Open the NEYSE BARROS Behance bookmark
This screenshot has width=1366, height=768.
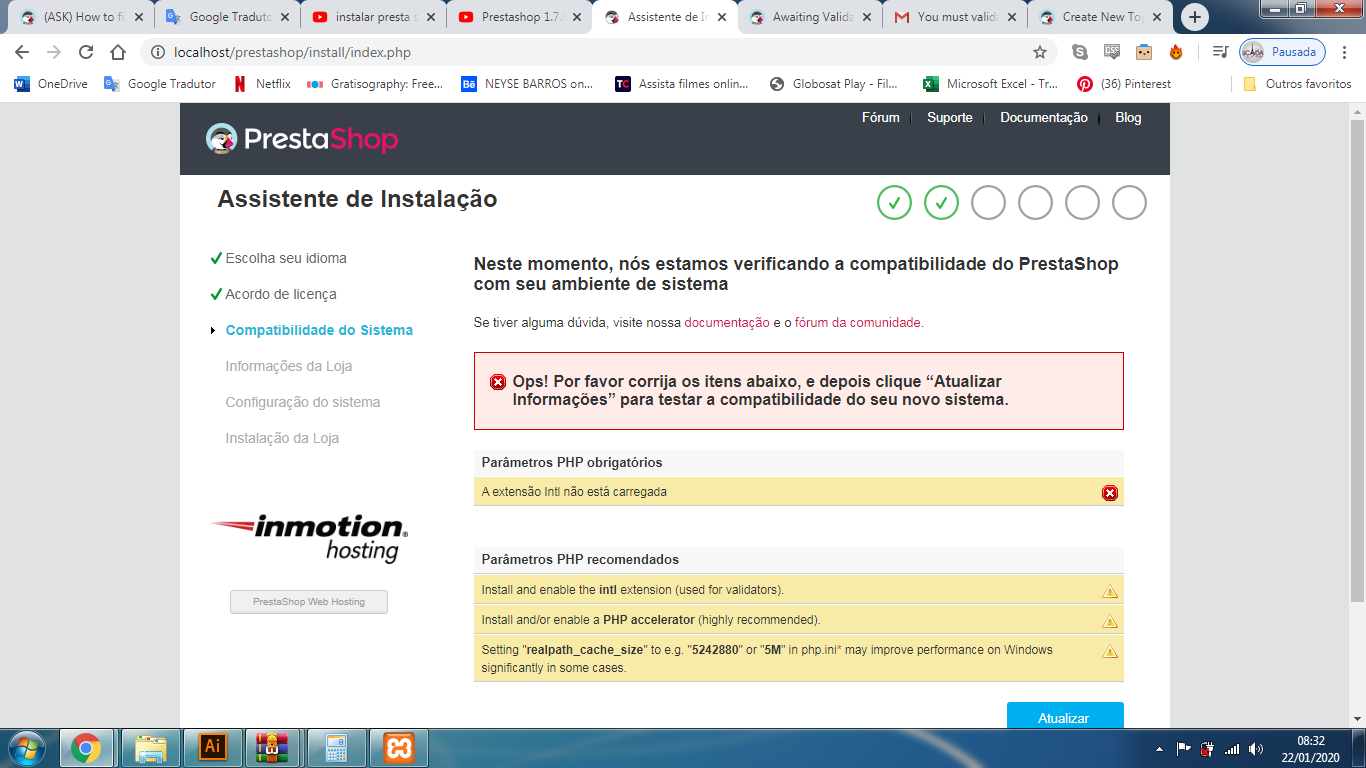527,84
